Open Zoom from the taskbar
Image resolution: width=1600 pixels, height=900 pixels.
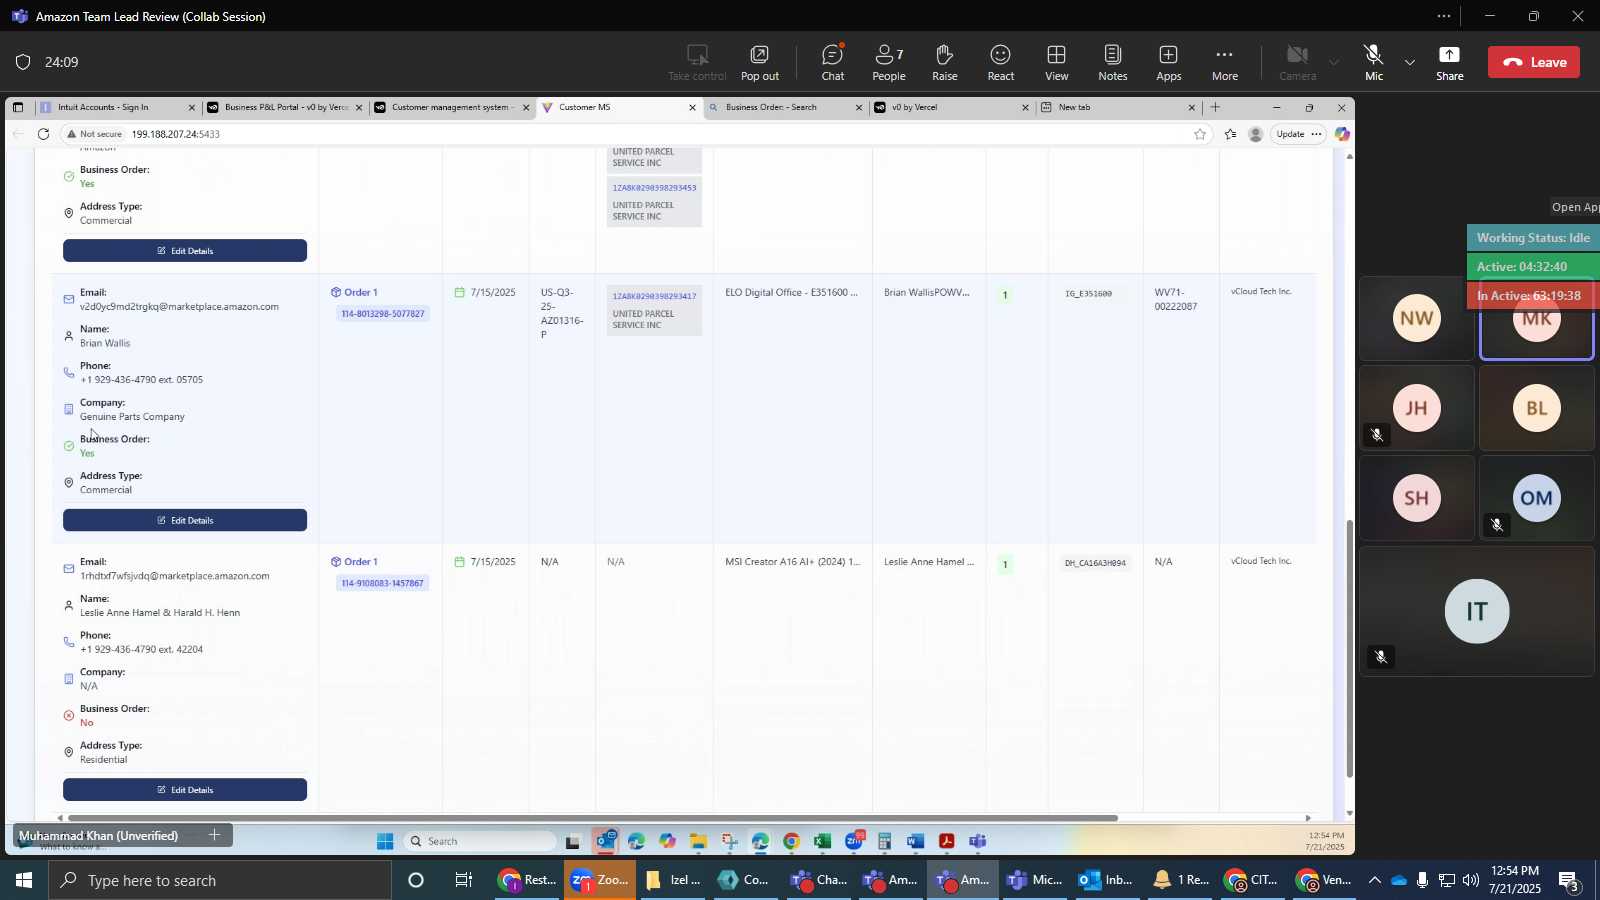(x=600, y=880)
